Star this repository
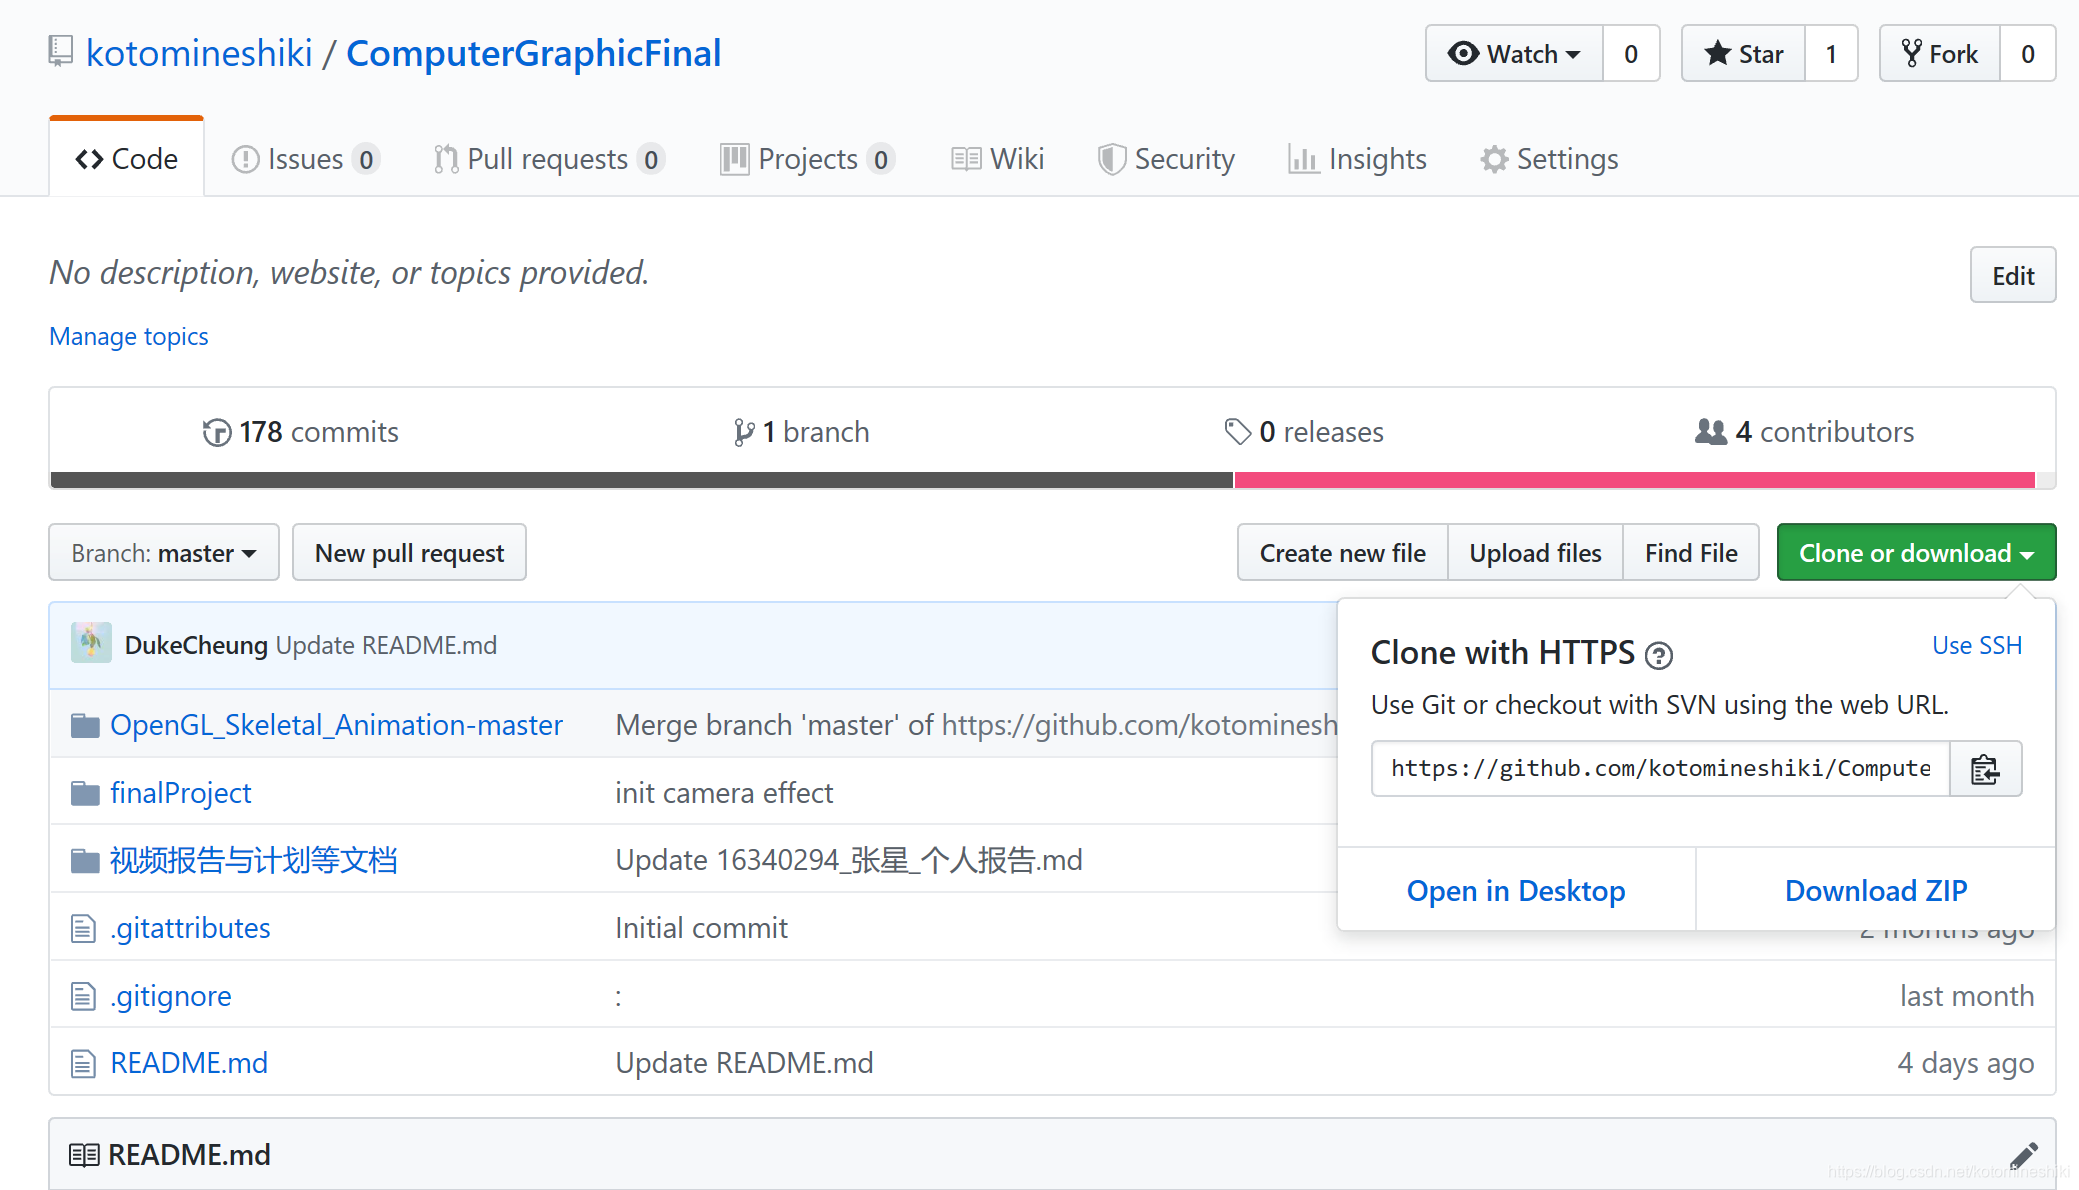 [x=1743, y=53]
